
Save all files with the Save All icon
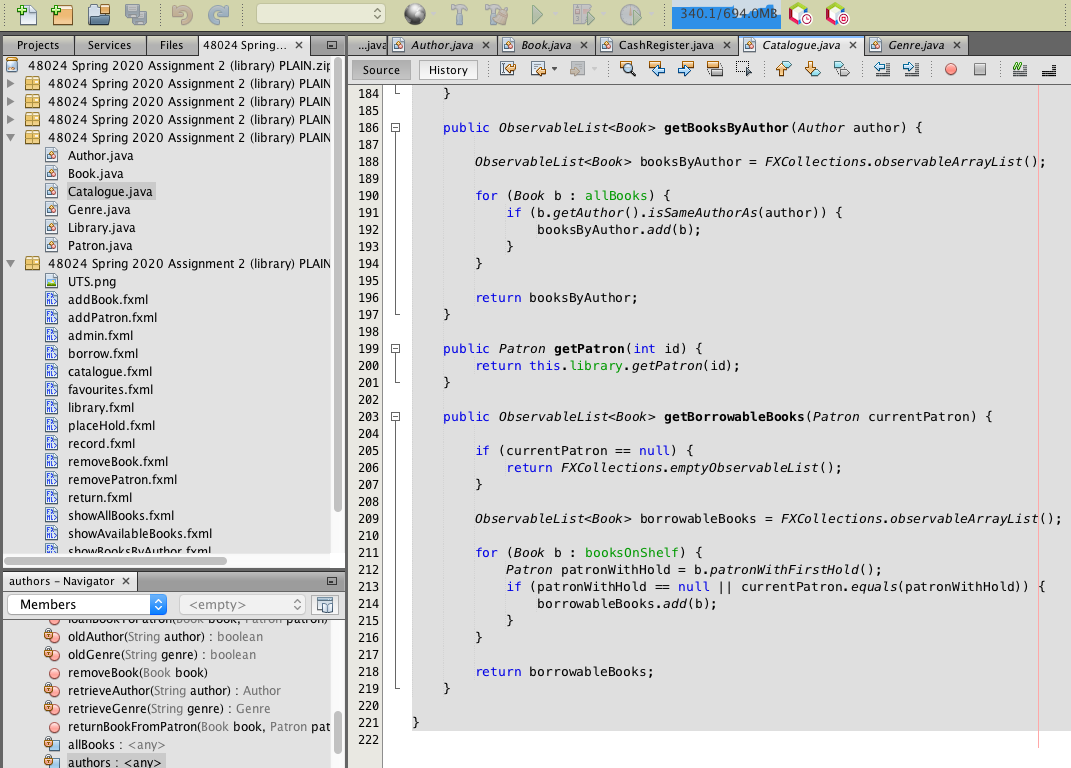137,13
